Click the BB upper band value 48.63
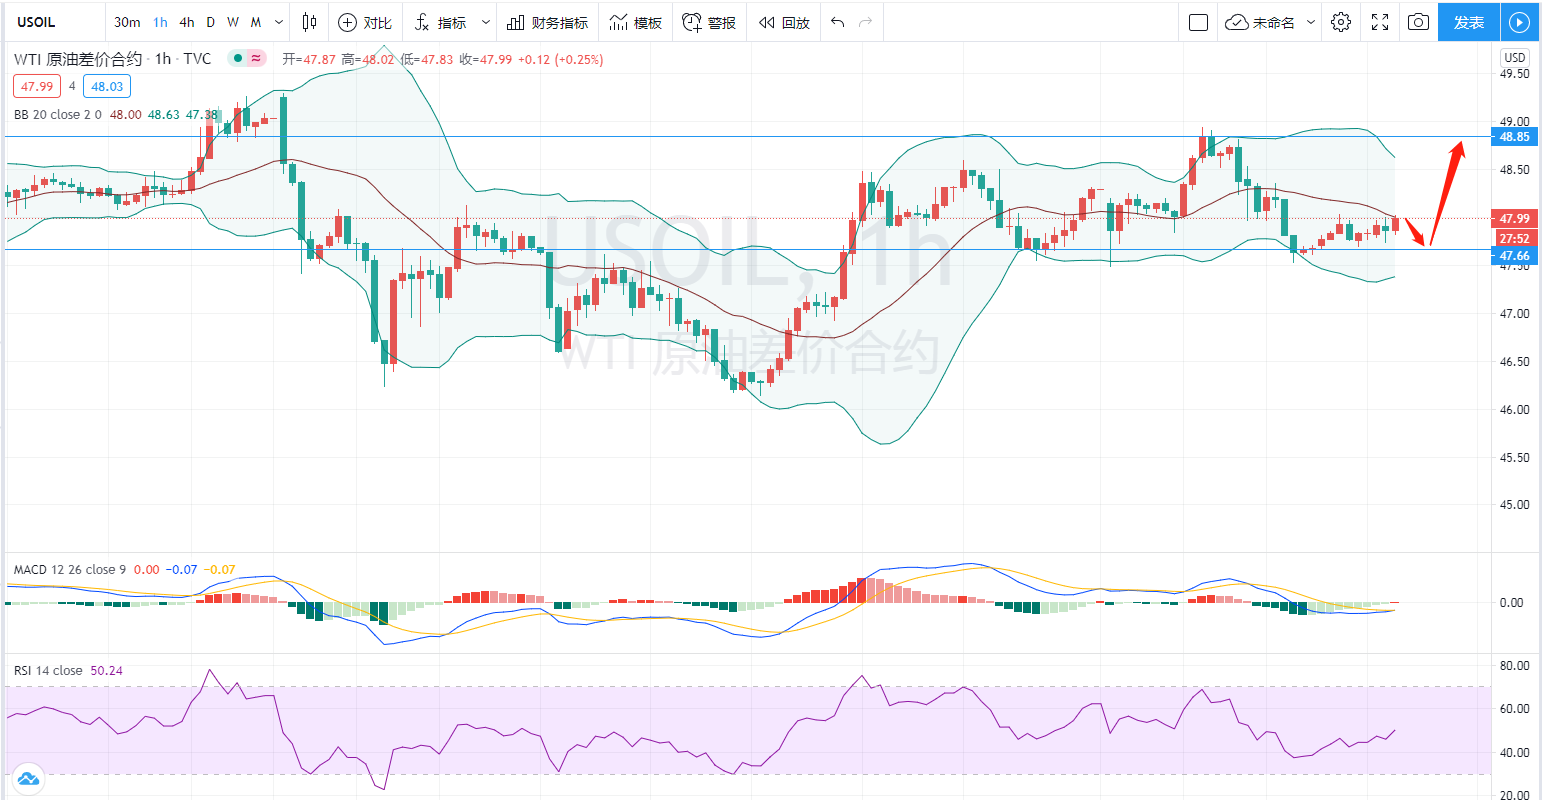This screenshot has width=1542, height=800. 164,114
